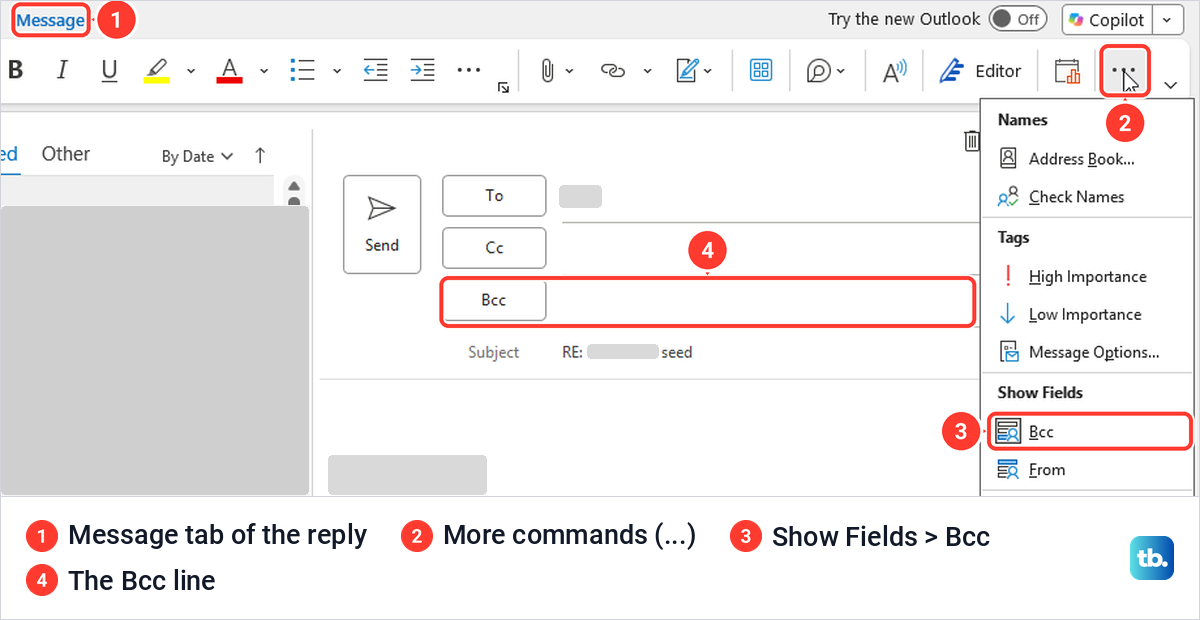1200x620 pixels.
Task: Expand the Copilot dropdown arrow
Action: pos(1167,19)
